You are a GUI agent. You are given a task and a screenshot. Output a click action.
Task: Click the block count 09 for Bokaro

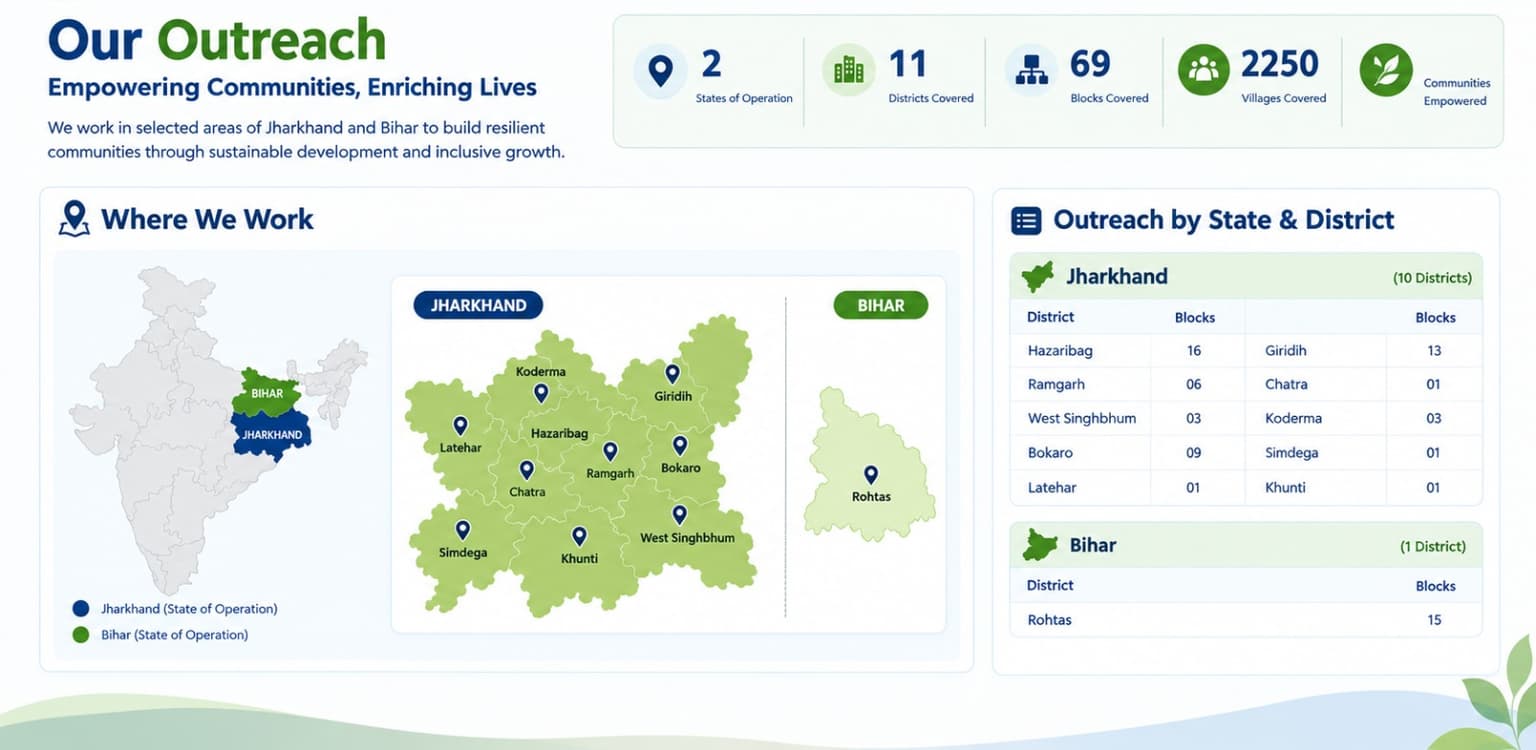tap(1194, 452)
